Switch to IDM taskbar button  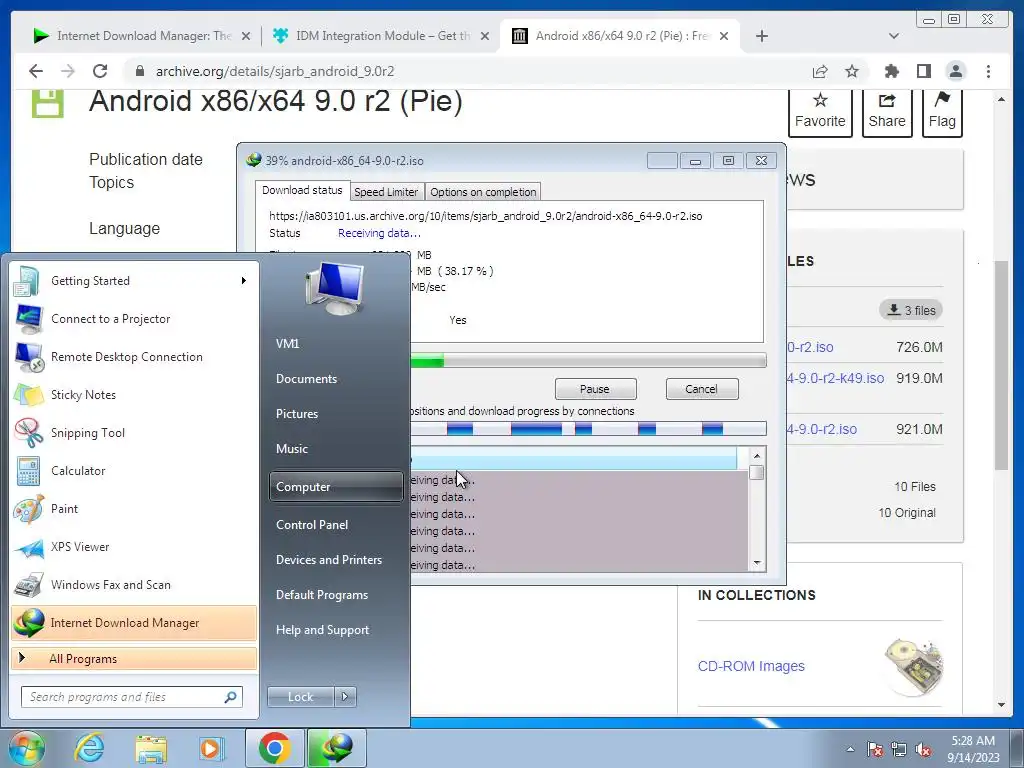coord(336,748)
